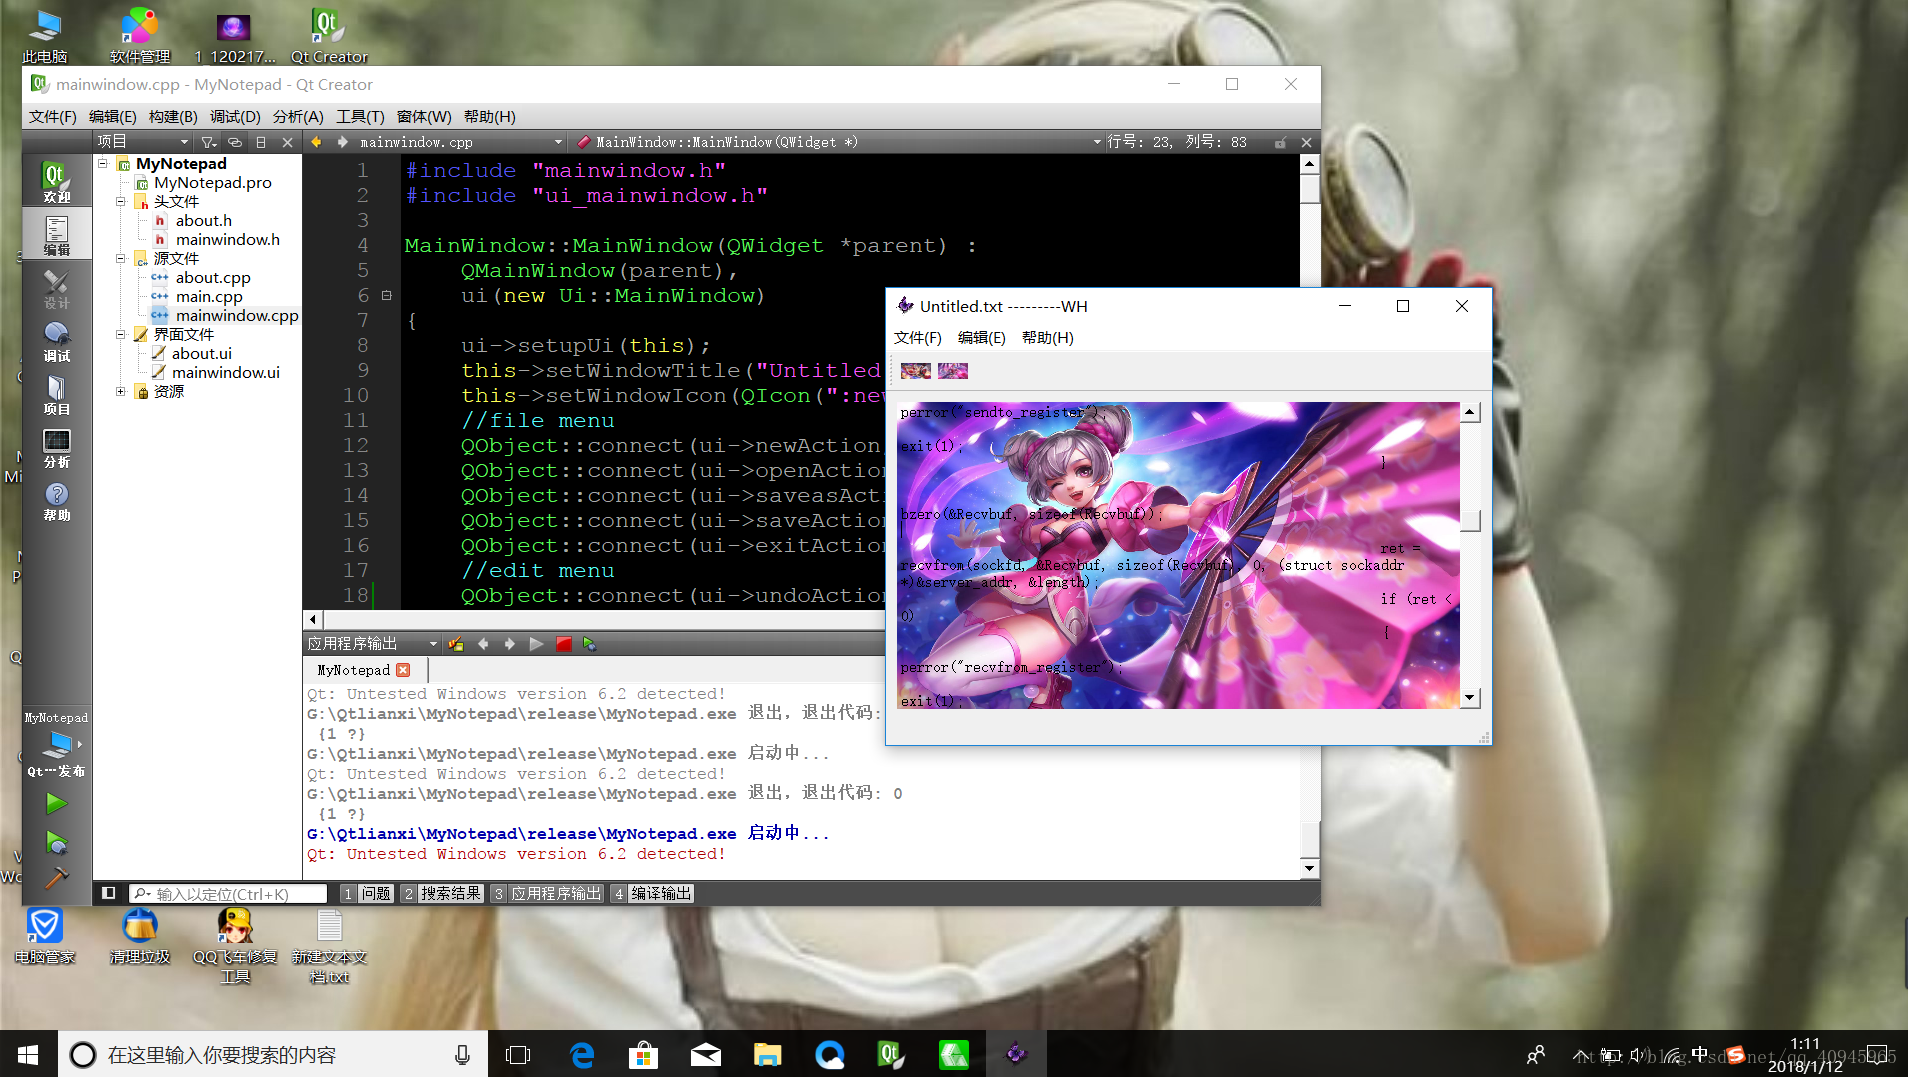Collapse the 界面文件 forms folder
Screen dimensions: 1908x1077
121,334
